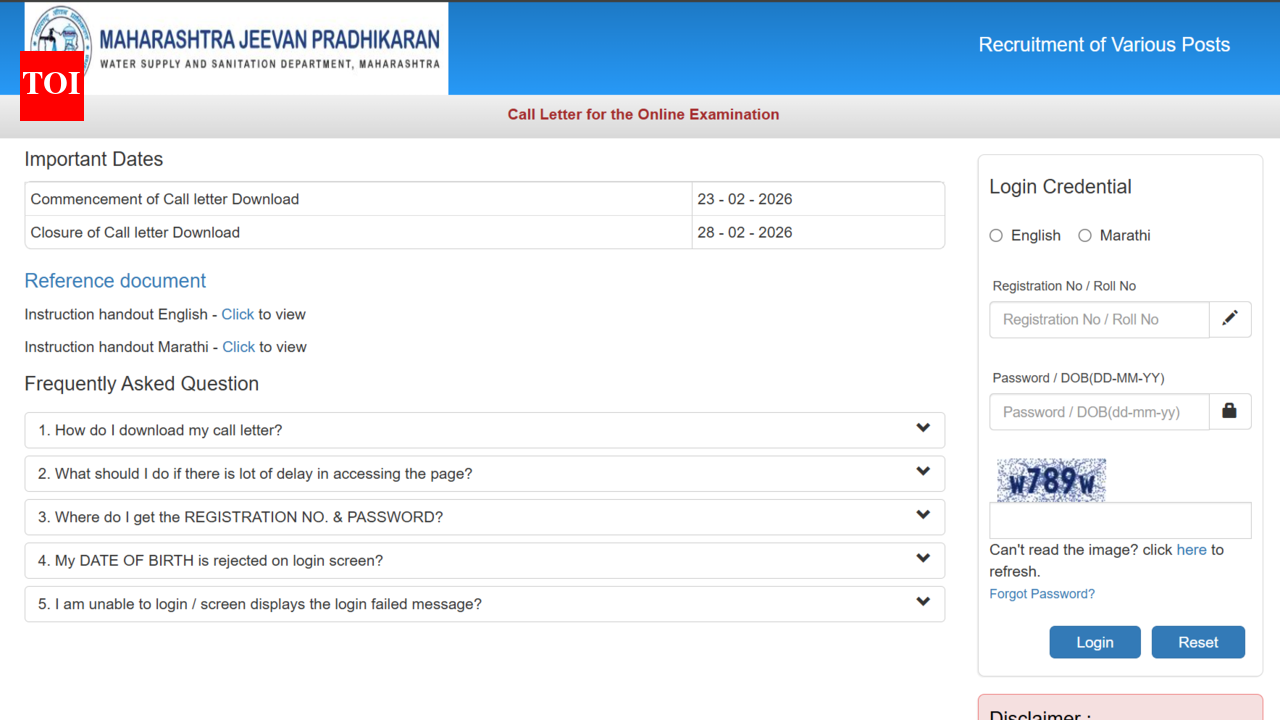Image resolution: width=1280 pixels, height=720 pixels.
Task: Click here to refresh the captcha
Action: pyautogui.click(x=1191, y=549)
